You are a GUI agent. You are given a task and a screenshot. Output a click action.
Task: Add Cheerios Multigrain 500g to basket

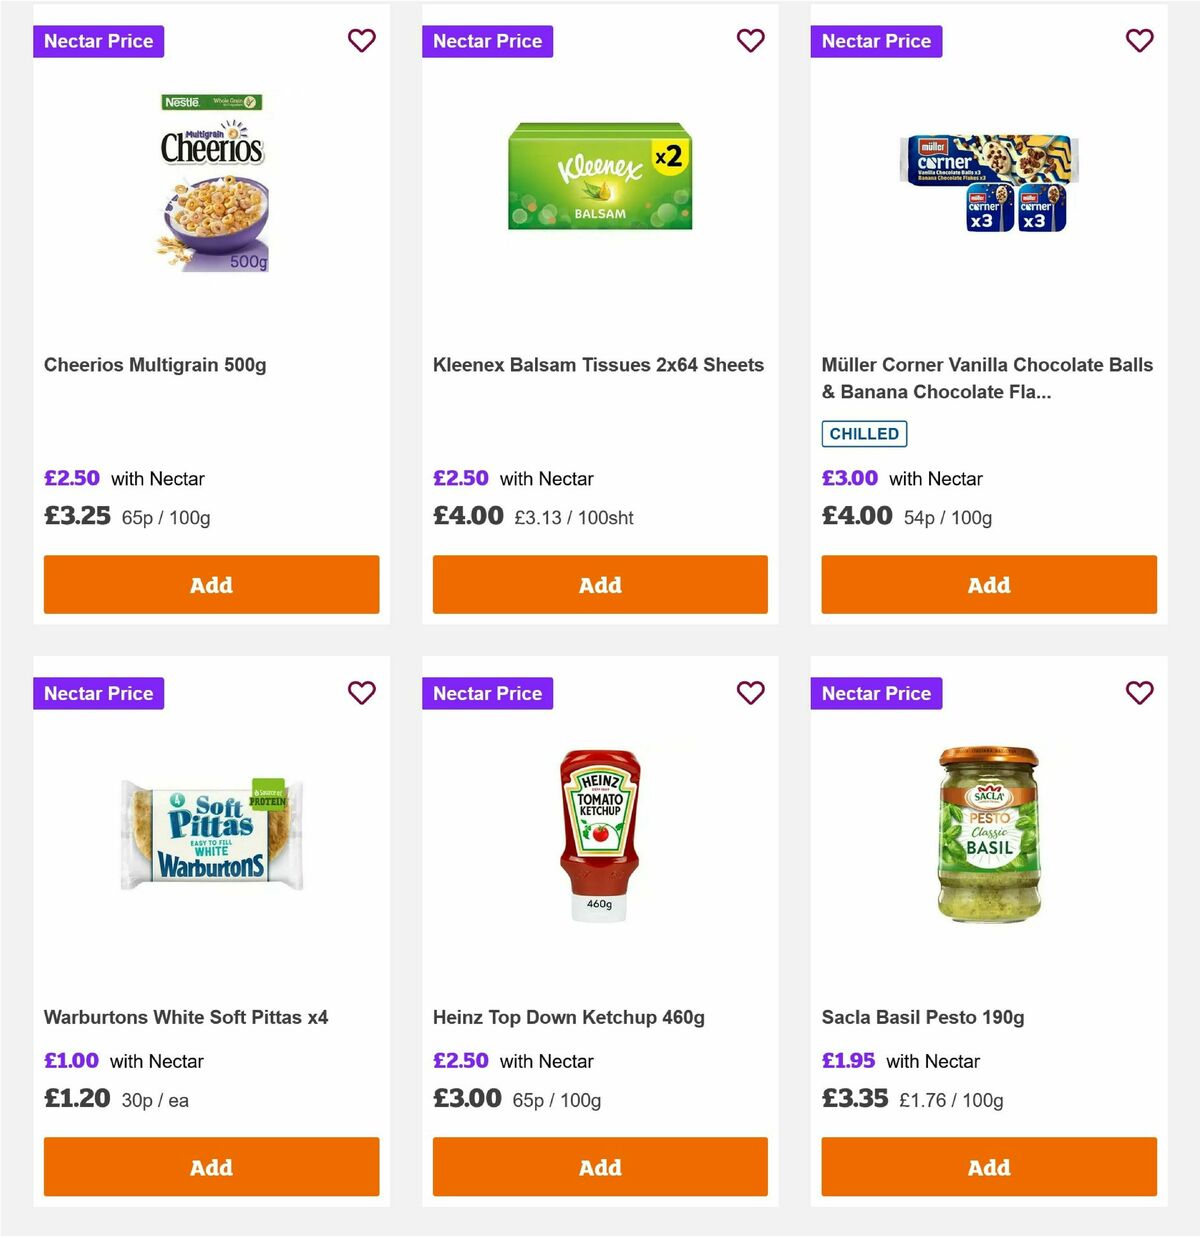[211, 584]
